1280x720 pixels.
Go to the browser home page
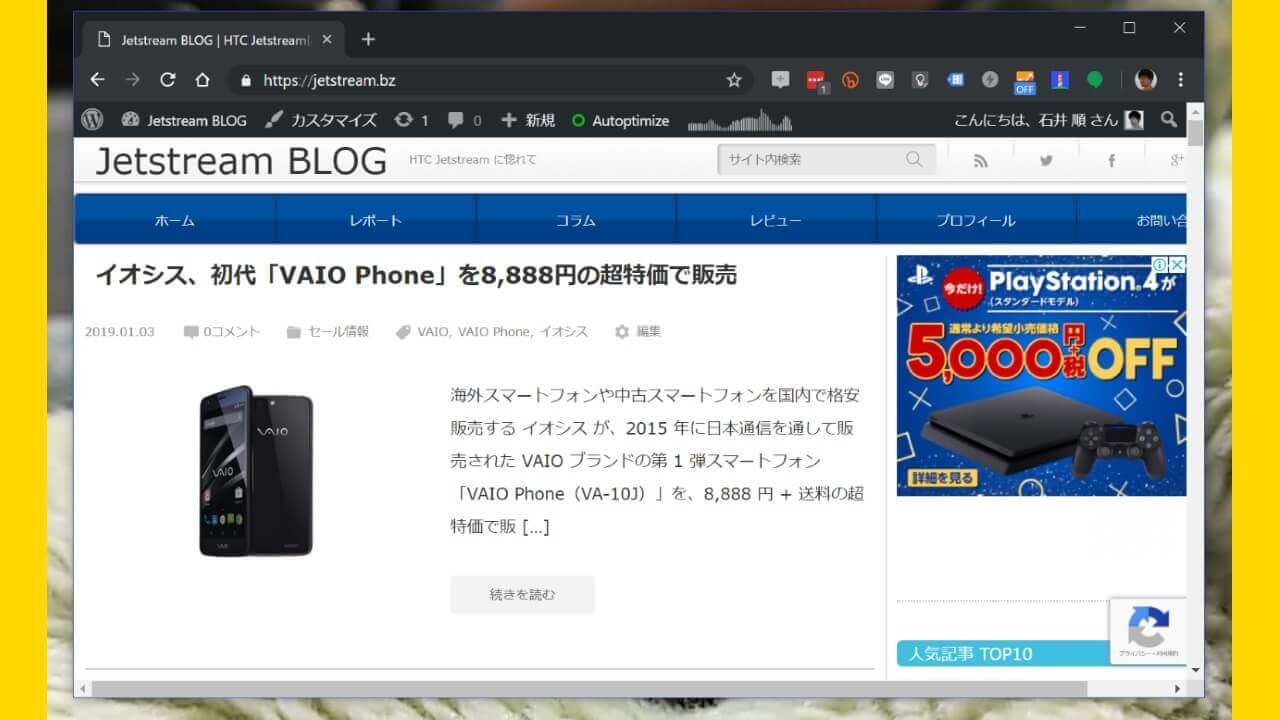(202, 80)
